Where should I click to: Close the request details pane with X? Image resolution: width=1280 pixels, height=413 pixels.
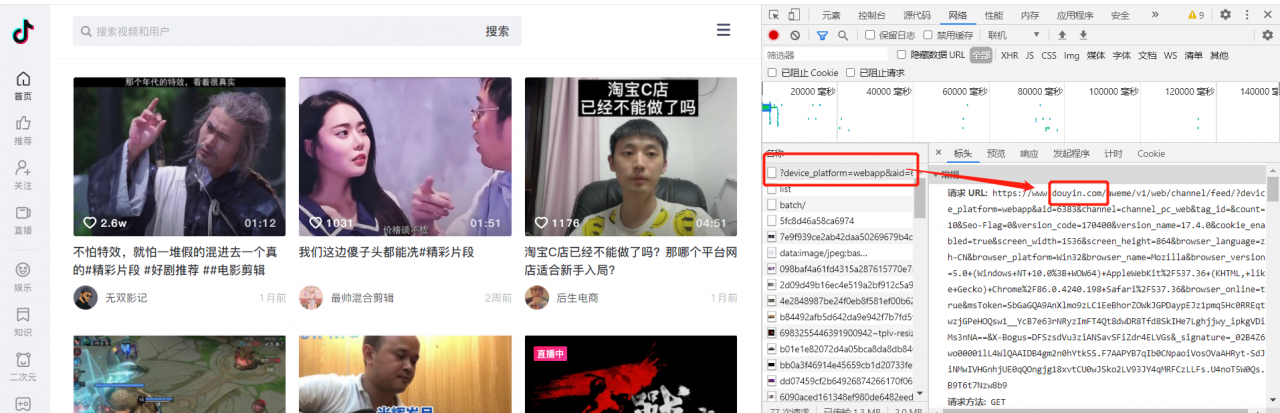[937, 154]
